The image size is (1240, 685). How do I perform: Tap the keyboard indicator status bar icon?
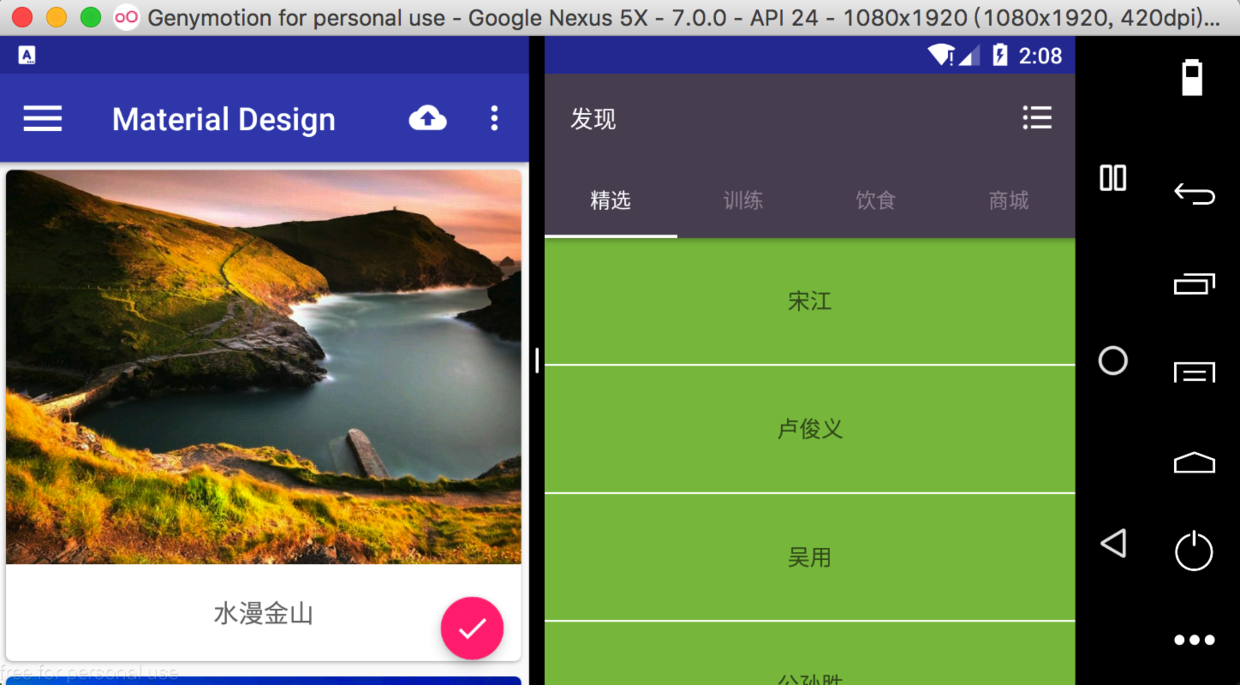(27, 55)
